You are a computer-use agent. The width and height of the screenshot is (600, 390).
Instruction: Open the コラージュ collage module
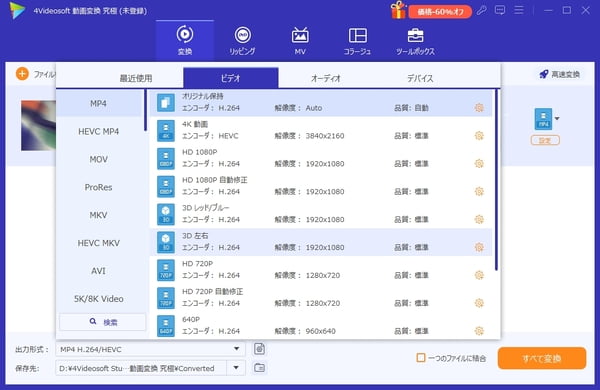tap(357, 41)
